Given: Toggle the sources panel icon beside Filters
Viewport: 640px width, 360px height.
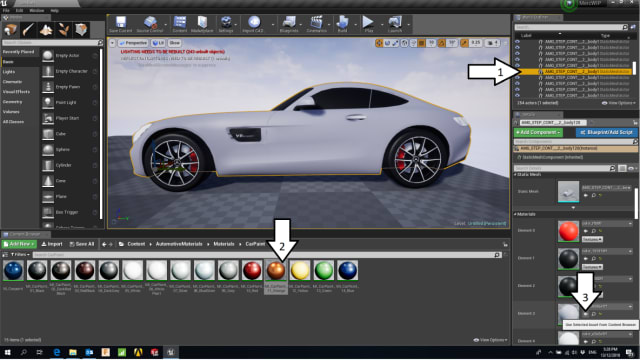Looking at the screenshot, I should tap(5, 255).
